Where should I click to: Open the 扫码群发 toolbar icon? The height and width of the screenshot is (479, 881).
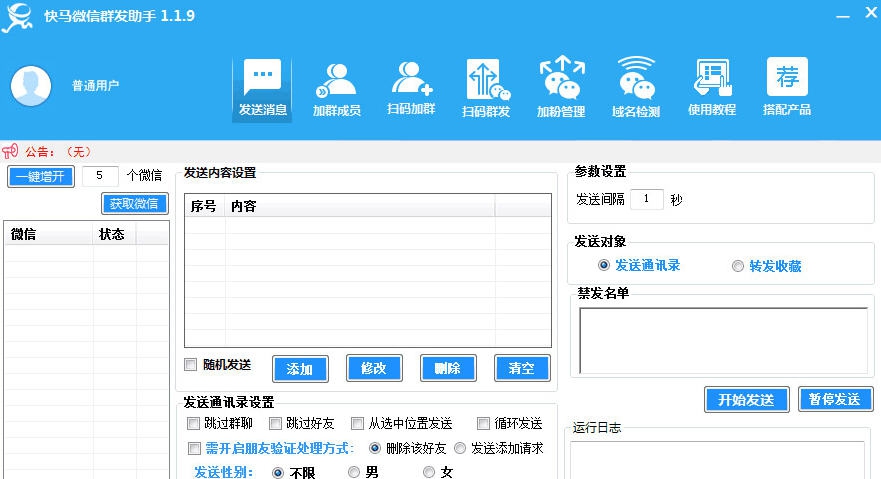(486, 88)
